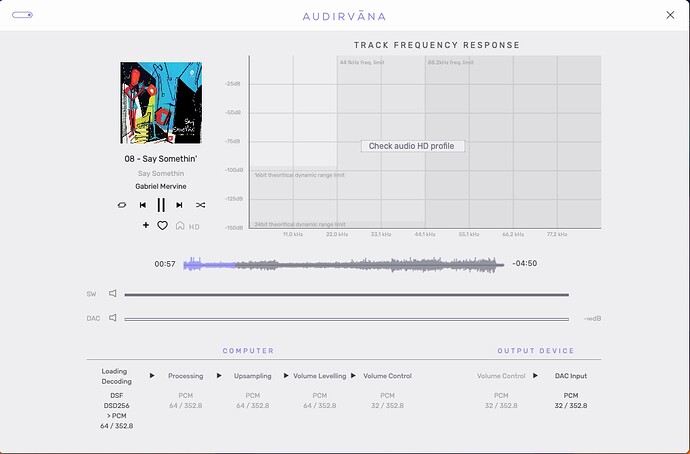This screenshot has height=454, width=690.
Task: Toggle repeat mode
Action: coord(122,205)
